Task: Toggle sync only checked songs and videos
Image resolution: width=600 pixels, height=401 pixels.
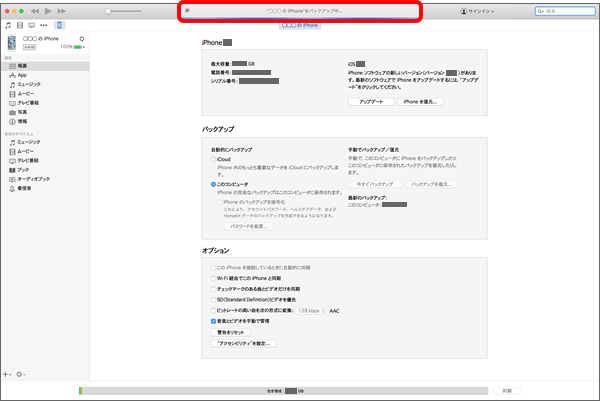Action: coord(213,289)
